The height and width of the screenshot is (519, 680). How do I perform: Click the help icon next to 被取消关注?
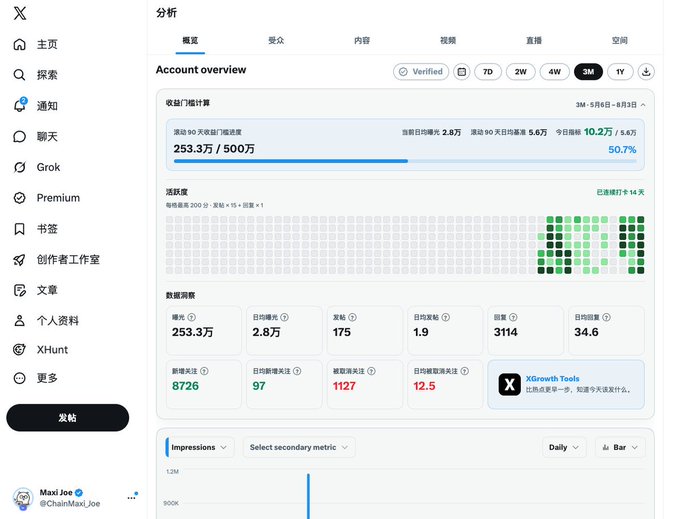(x=372, y=371)
